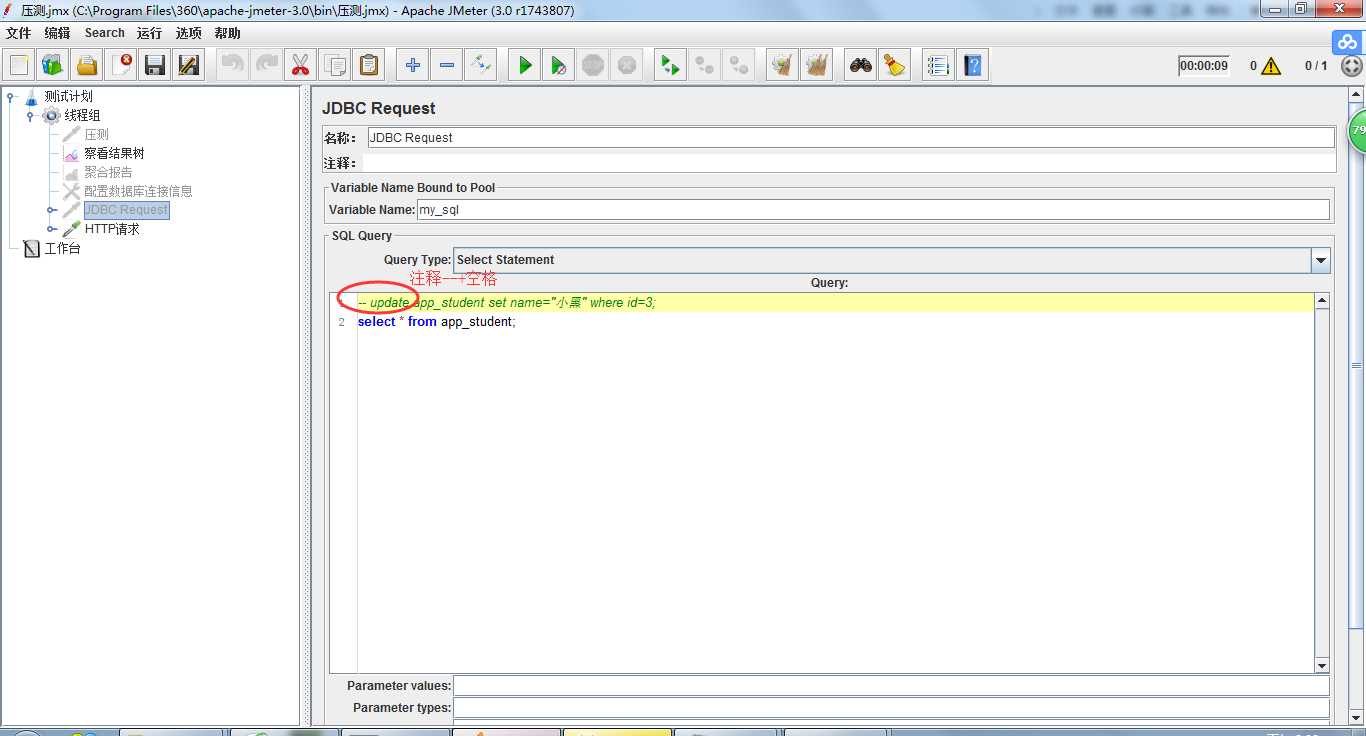Select 配置数据库连接信息 tree item
The width and height of the screenshot is (1366, 736).
pyautogui.click(x=138, y=191)
